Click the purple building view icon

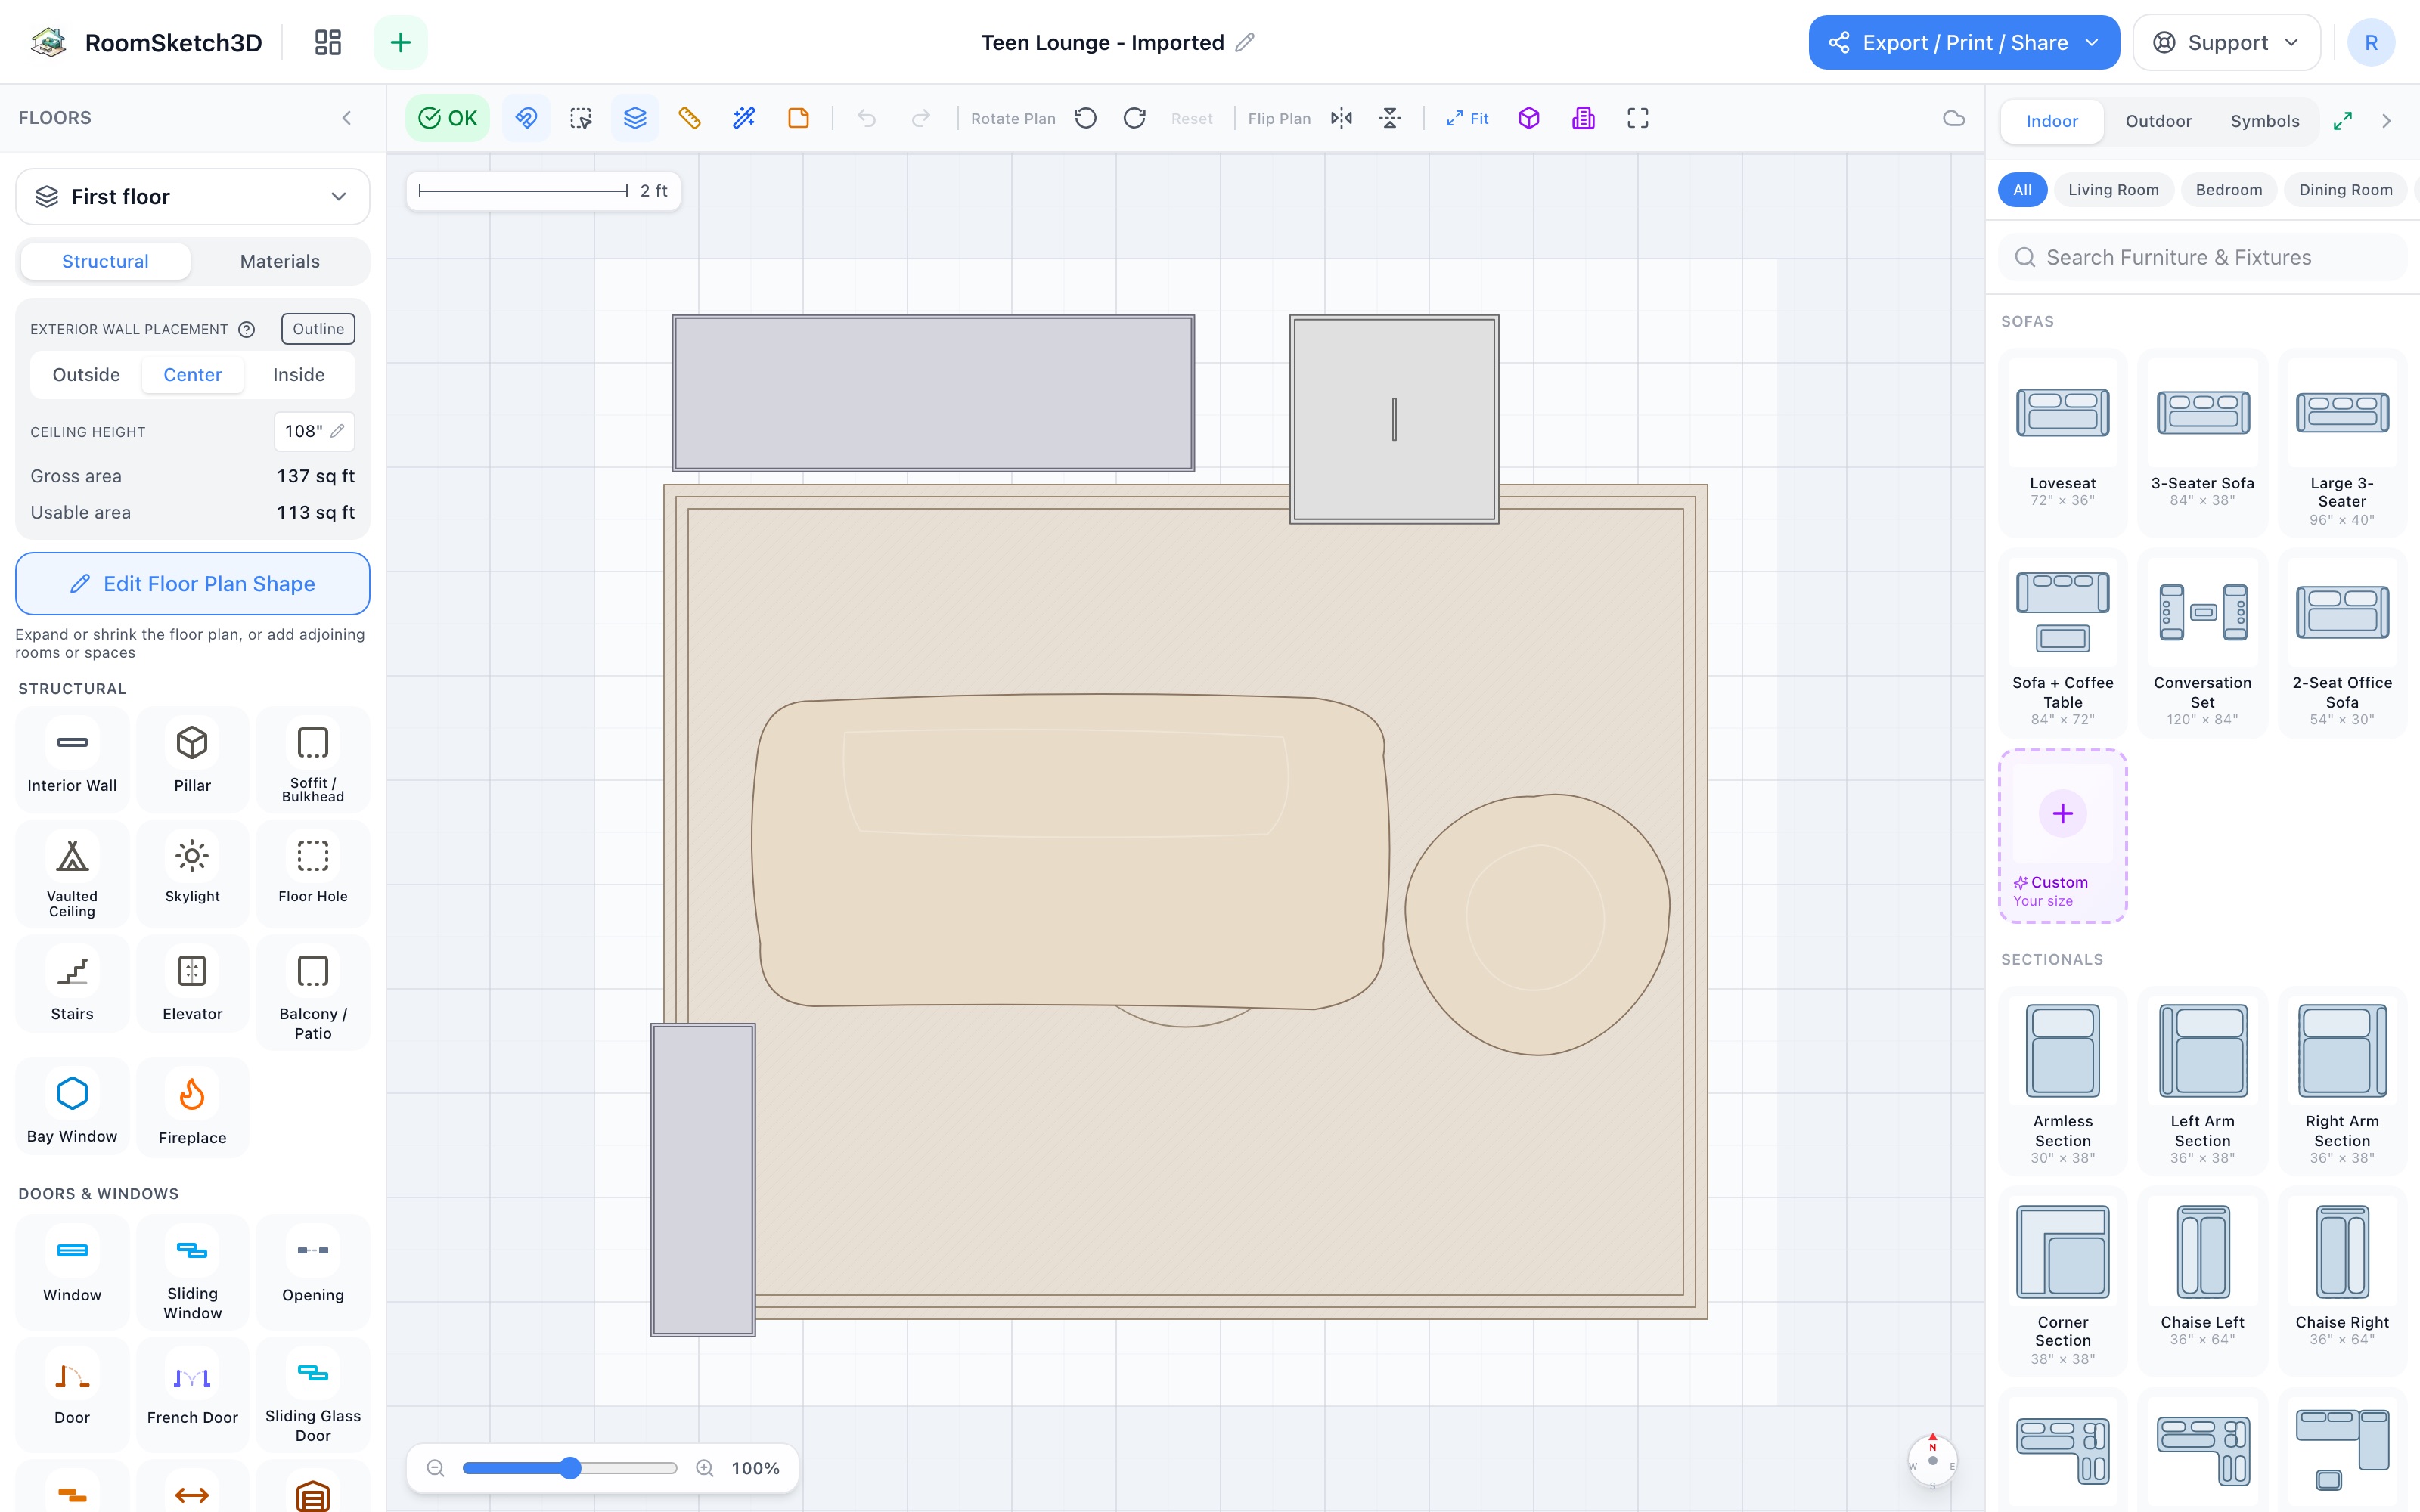point(1583,118)
